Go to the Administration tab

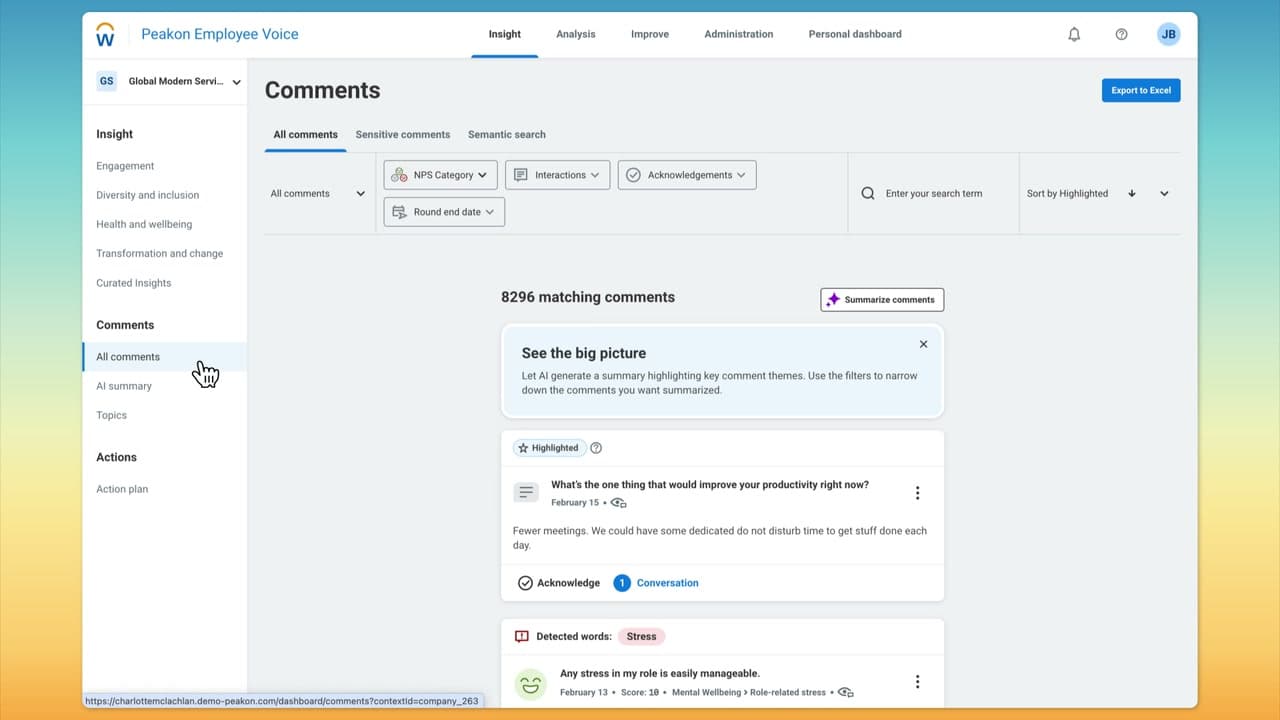[739, 34]
